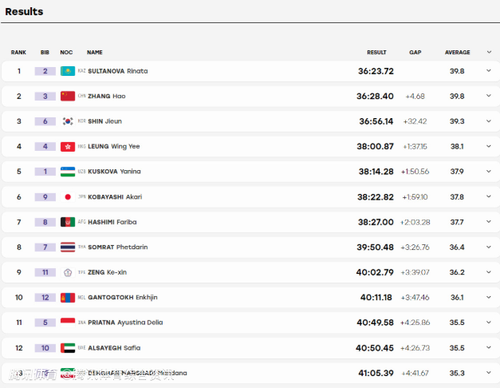
Task: Open athlete PRIATNA Ayustina Delia
Action: (x=125, y=322)
